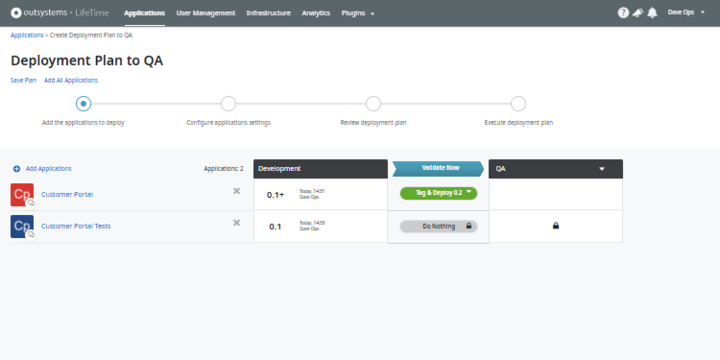Click version 0.1 of Customer Portal Tests
Screen dimensions: 720x360
275,227
